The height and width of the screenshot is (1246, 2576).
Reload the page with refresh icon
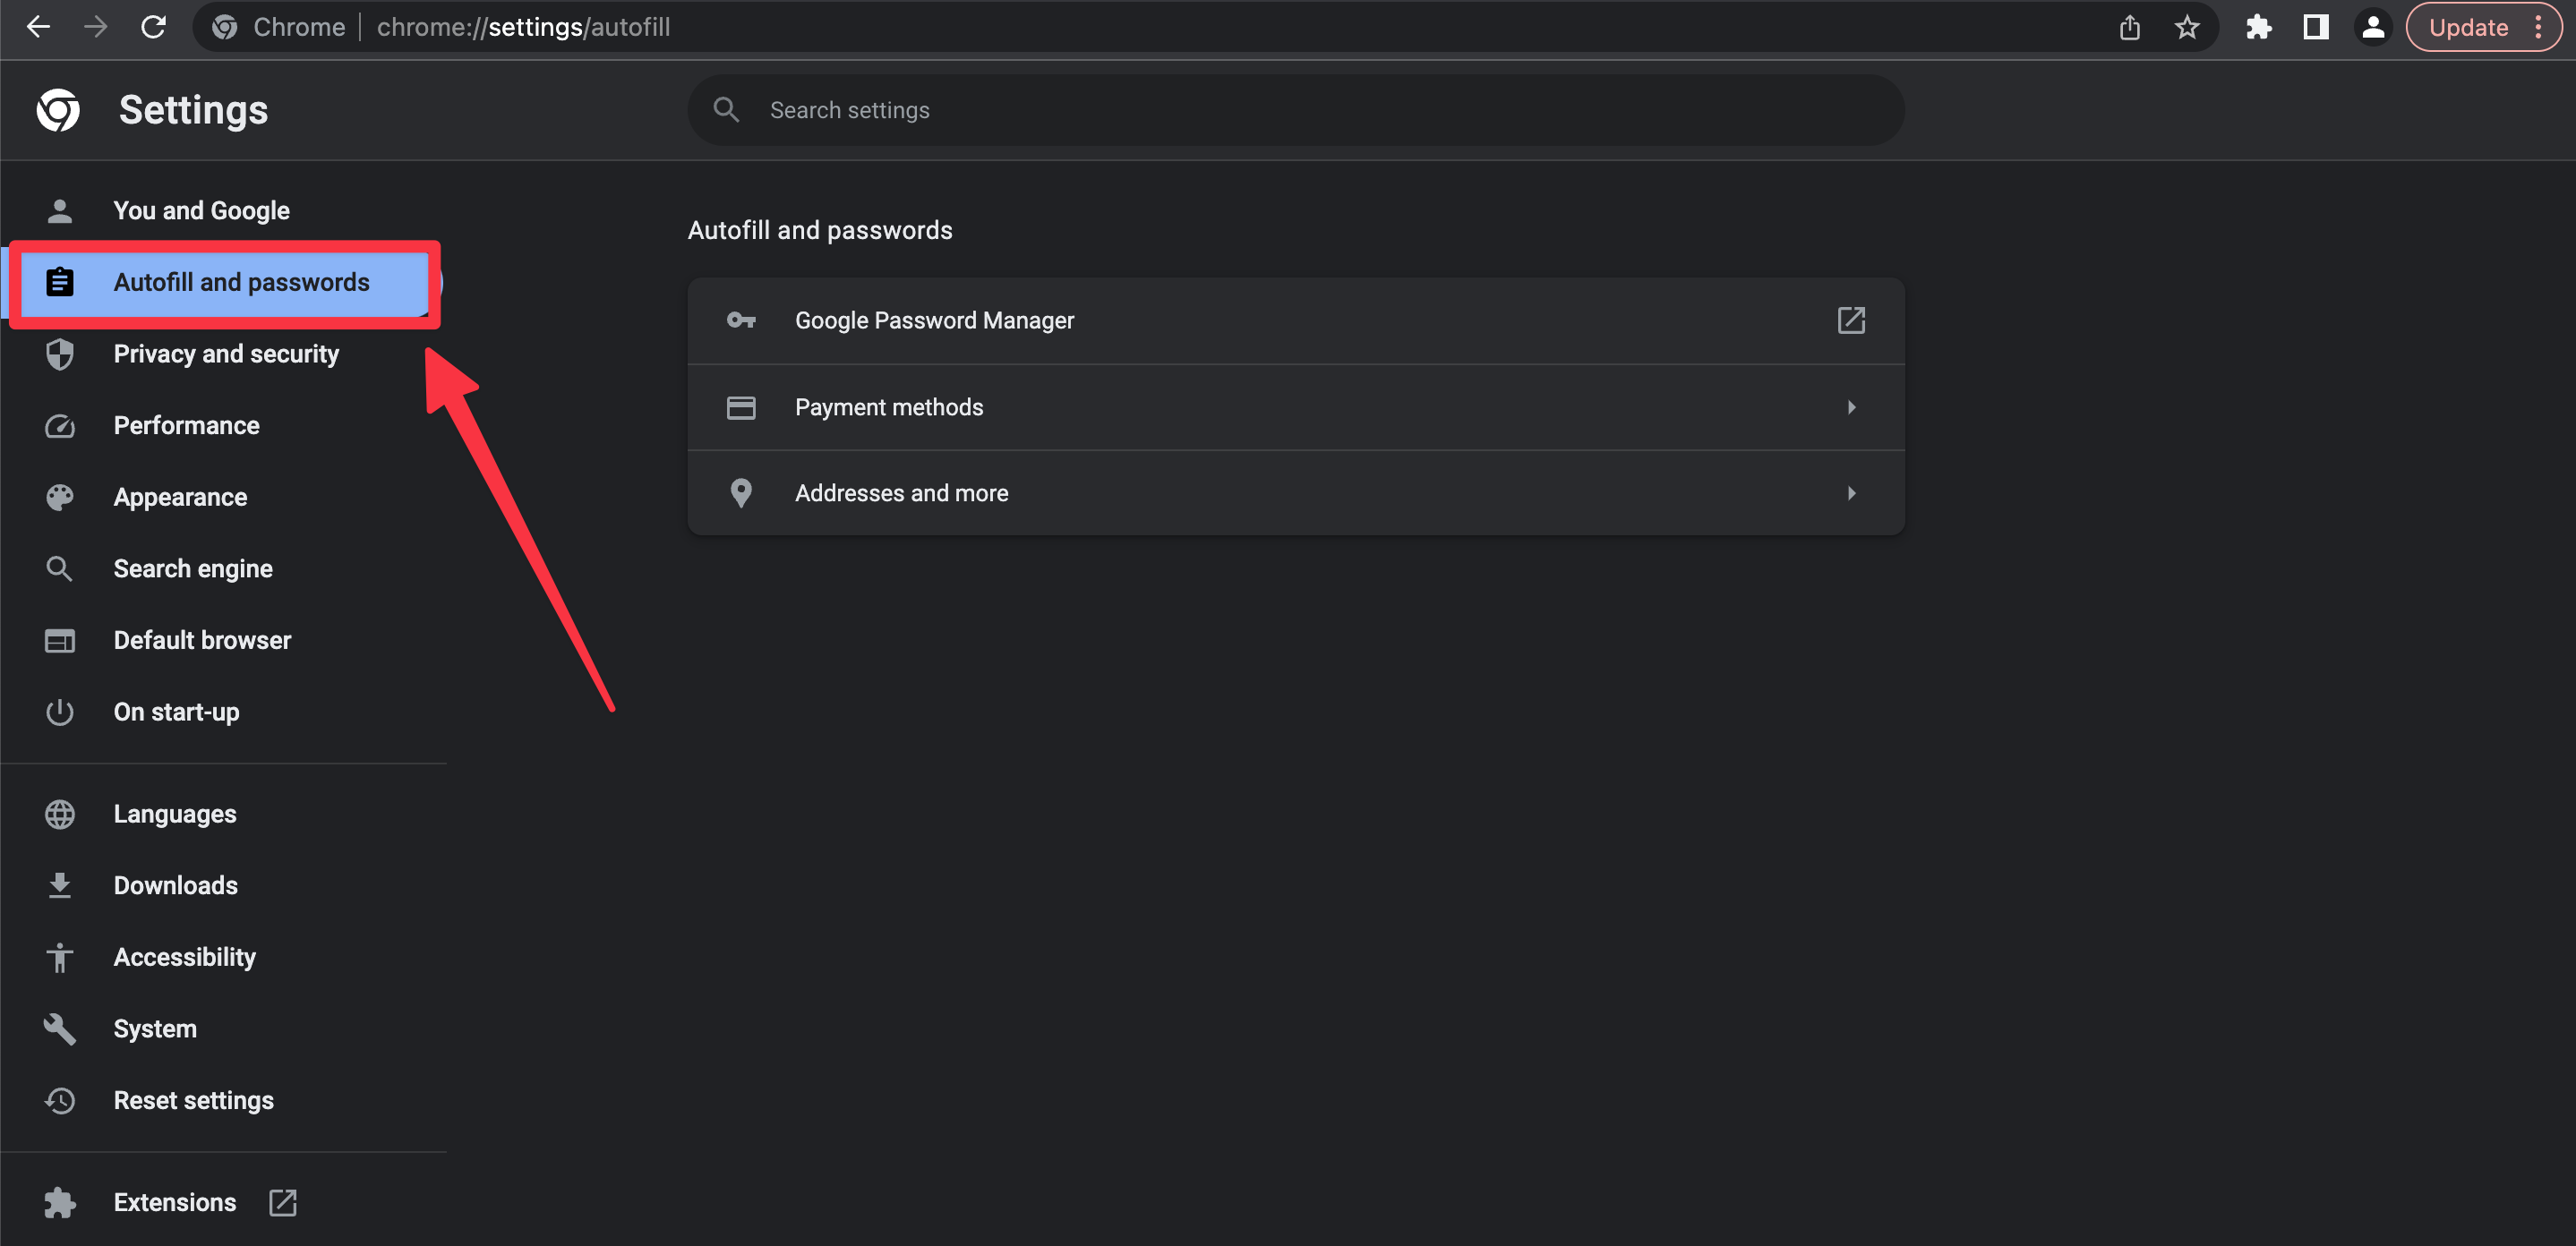(153, 27)
